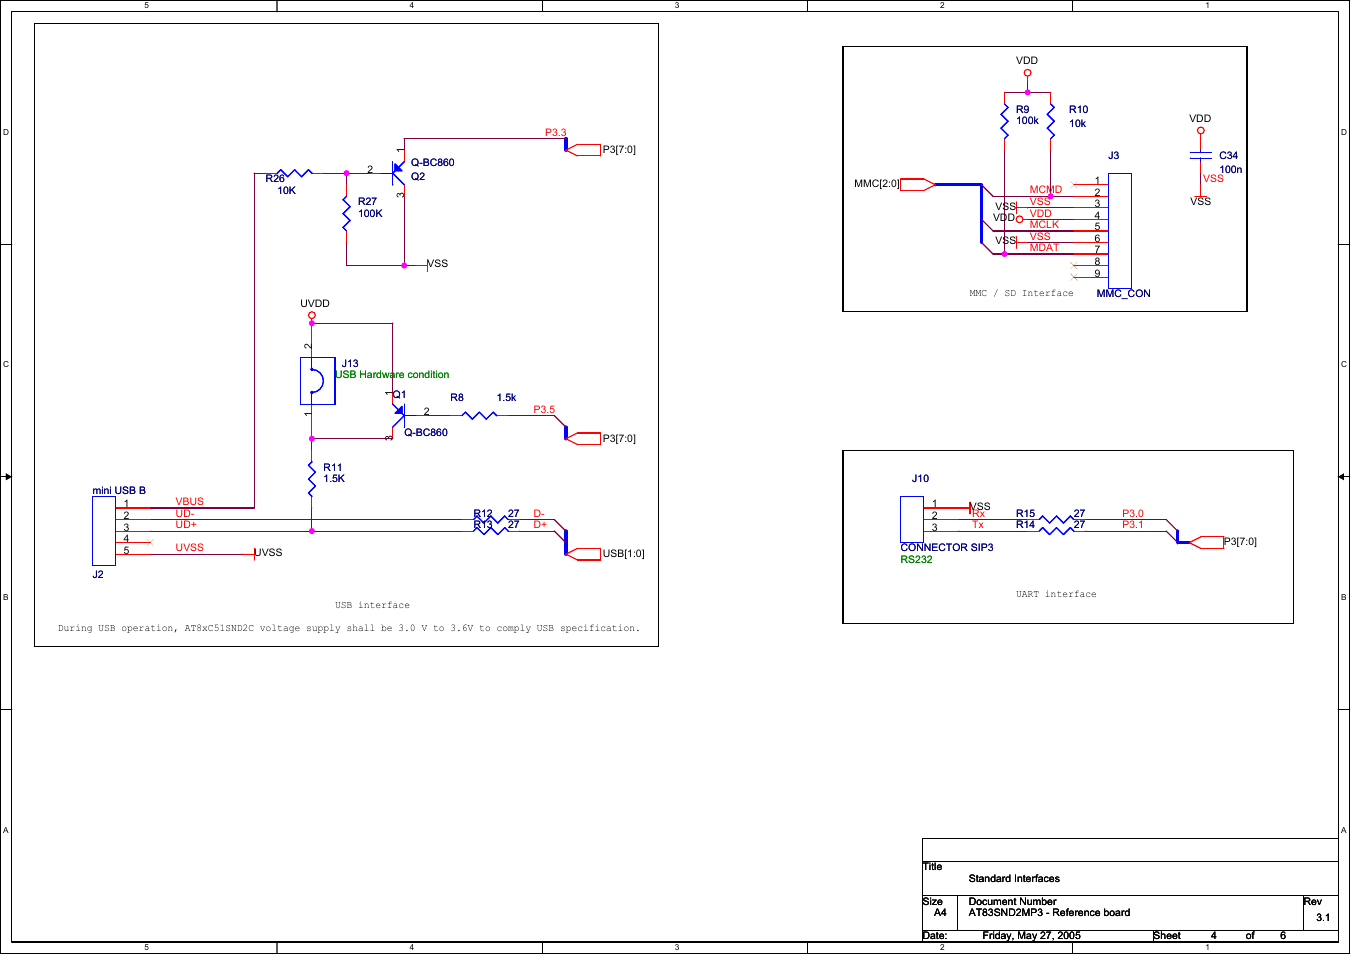This screenshot has width=1351, height=954.
Task: Click the red 'UVSS' net label
Action: point(190,548)
